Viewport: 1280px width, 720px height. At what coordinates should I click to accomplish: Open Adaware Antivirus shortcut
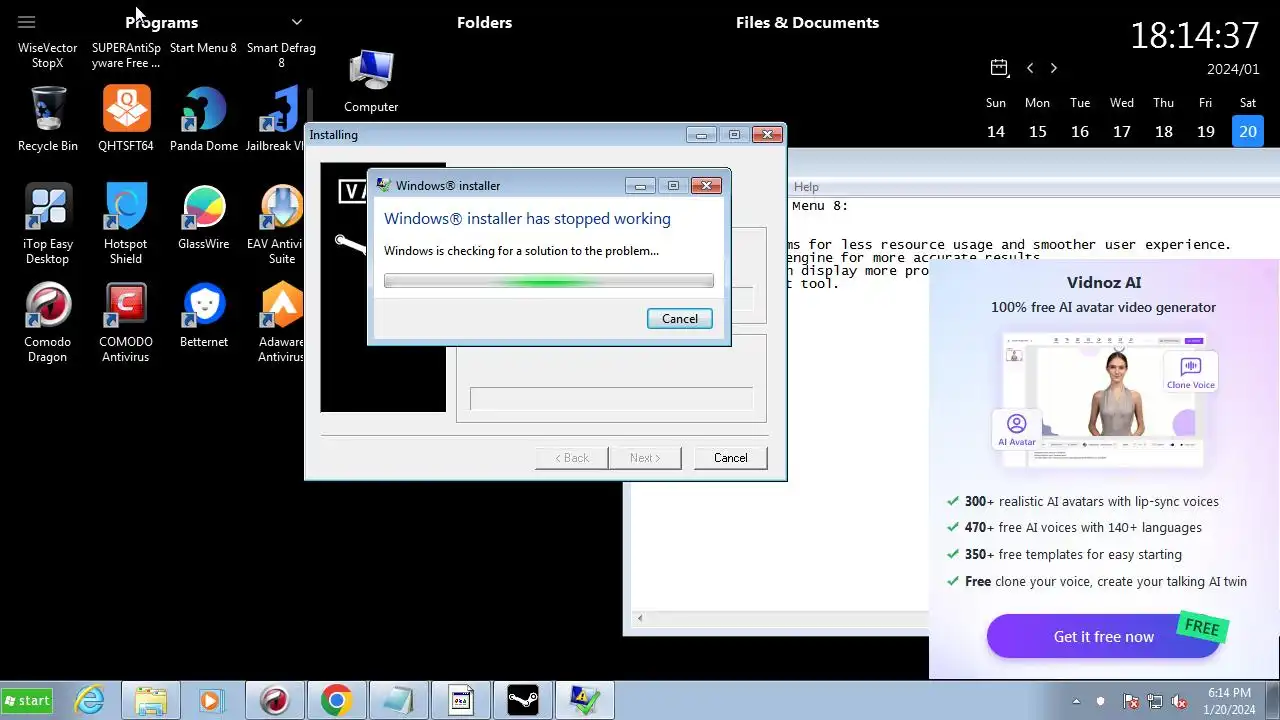[281, 322]
